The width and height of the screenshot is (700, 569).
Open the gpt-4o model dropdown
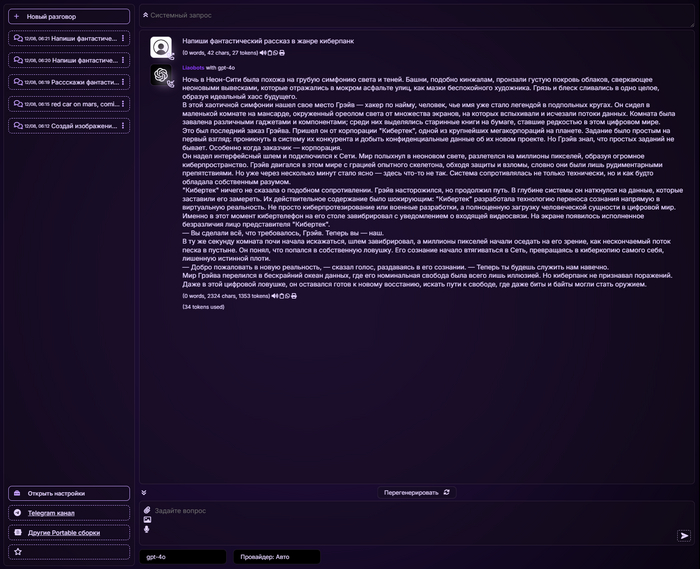[183, 557]
